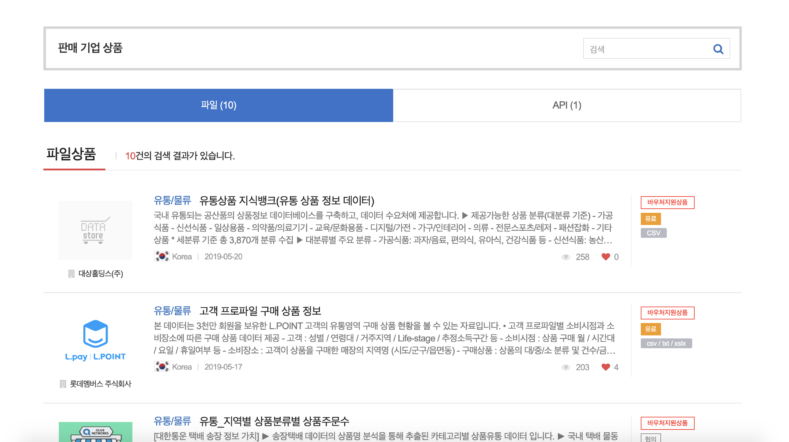The width and height of the screenshot is (789, 442).
Task: Click the heart icon on 유통상품 지식뱅크 listing
Action: click(x=605, y=257)
